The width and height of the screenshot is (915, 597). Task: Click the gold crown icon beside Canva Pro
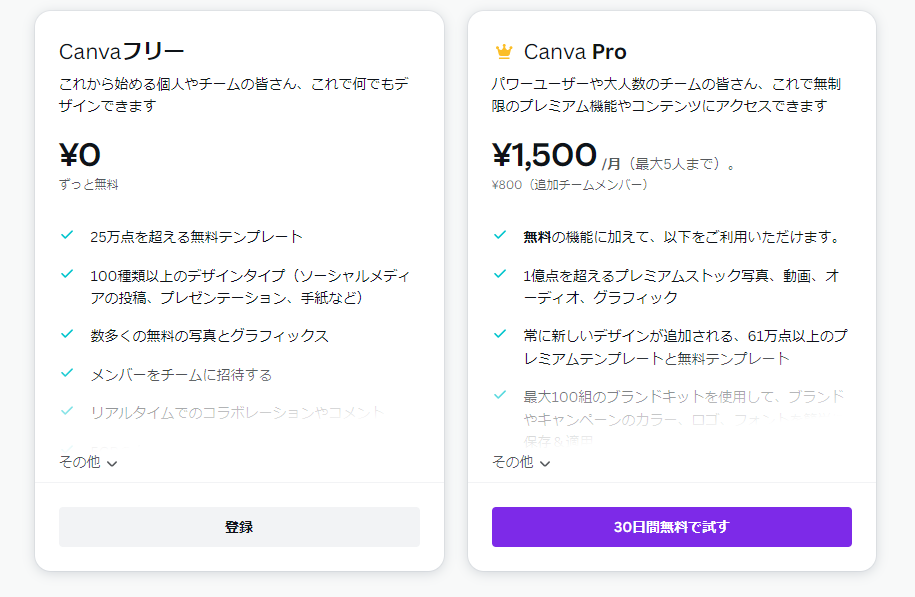[x=503, y=52]
